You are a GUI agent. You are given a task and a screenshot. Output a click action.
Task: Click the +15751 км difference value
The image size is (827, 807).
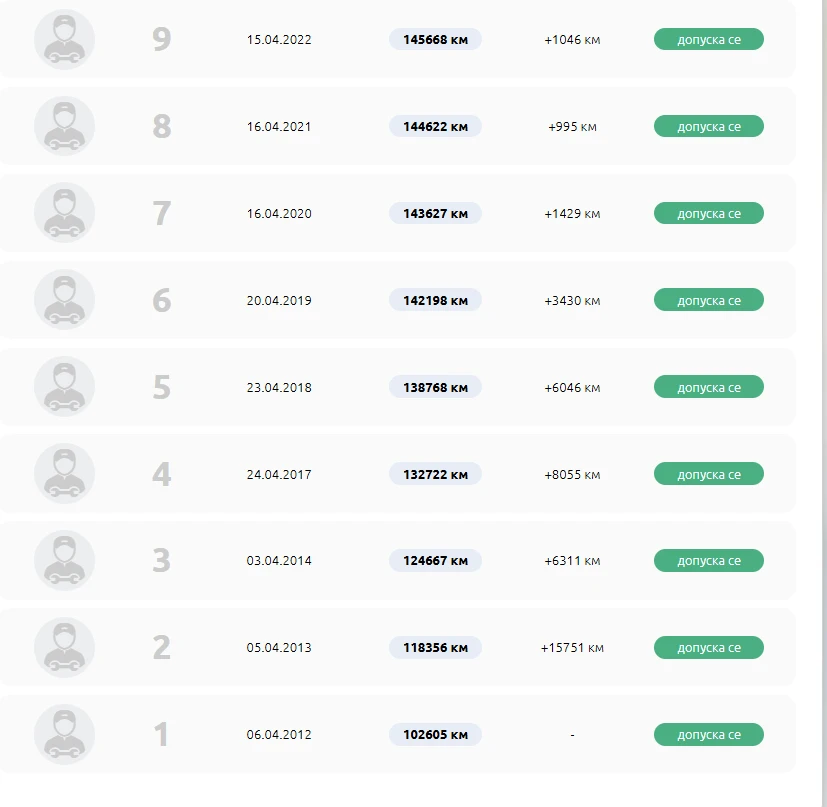pos(572,648)
